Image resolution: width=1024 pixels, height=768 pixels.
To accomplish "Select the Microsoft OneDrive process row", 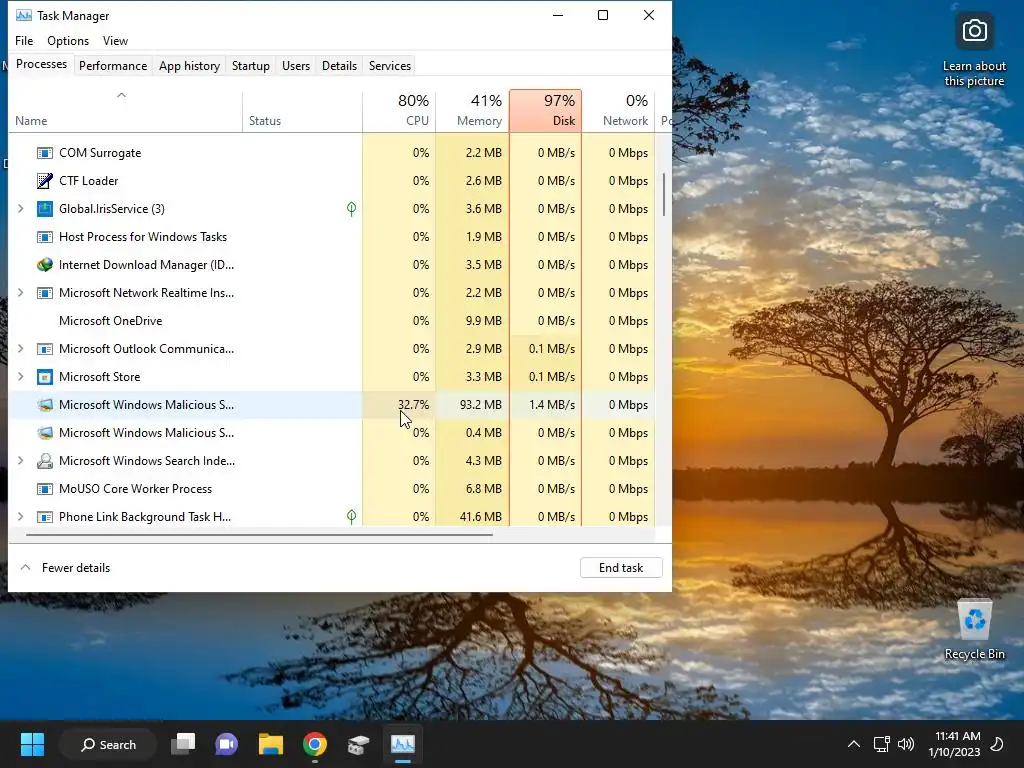I will coord(332,321).
